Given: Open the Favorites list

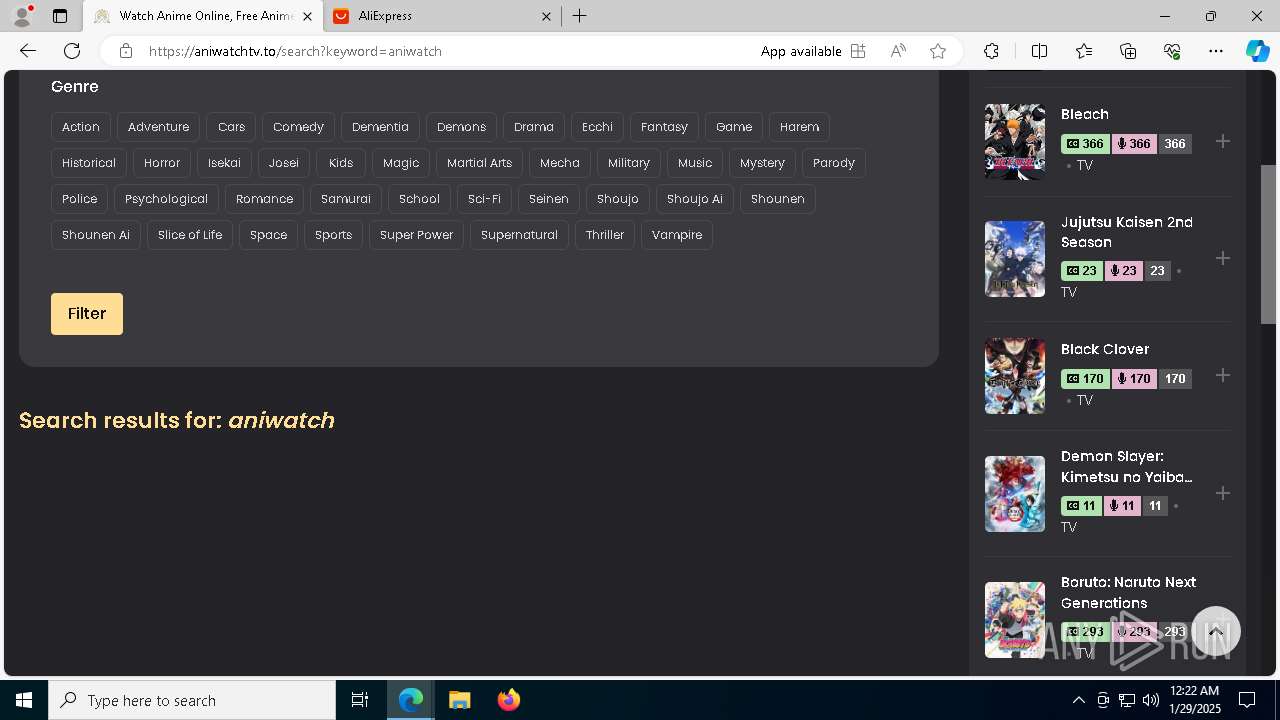Looking at the screenshot, I should click(x=1084, y=51).
